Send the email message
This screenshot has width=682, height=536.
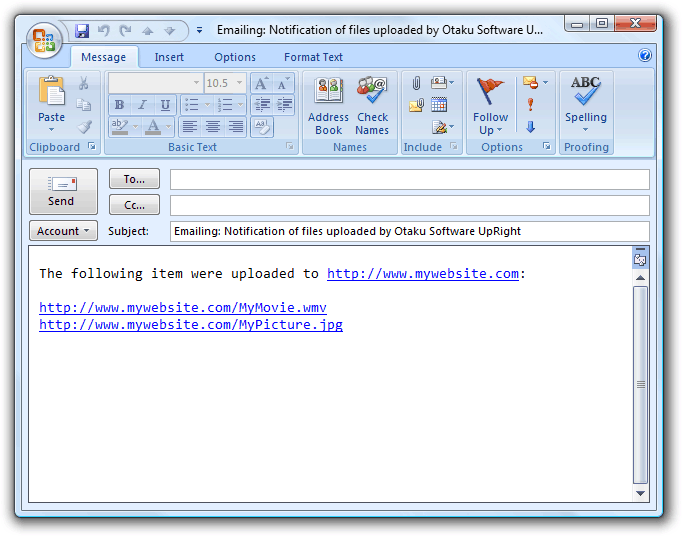64,191
